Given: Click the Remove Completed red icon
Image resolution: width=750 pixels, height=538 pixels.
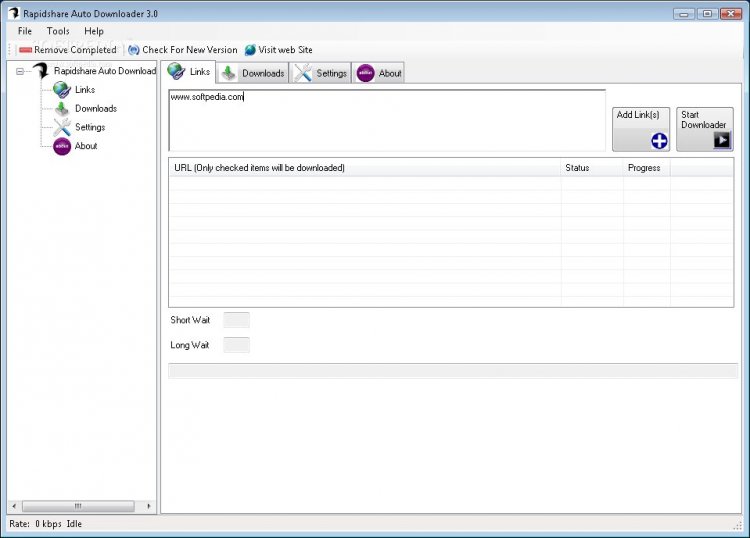Looking at the screenshot, I should pos(25,50).
